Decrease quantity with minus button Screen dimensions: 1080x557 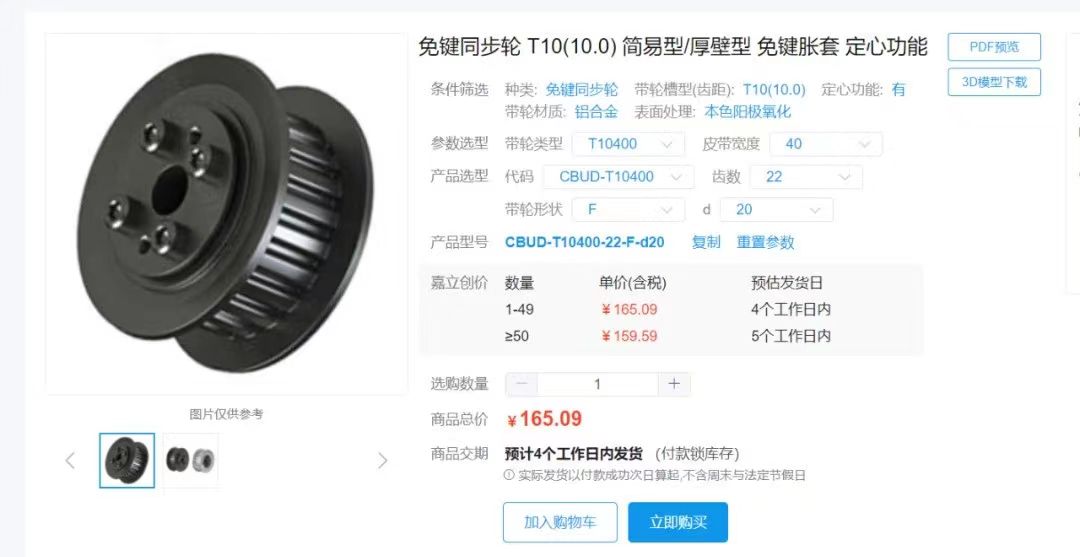coord(521,384)
